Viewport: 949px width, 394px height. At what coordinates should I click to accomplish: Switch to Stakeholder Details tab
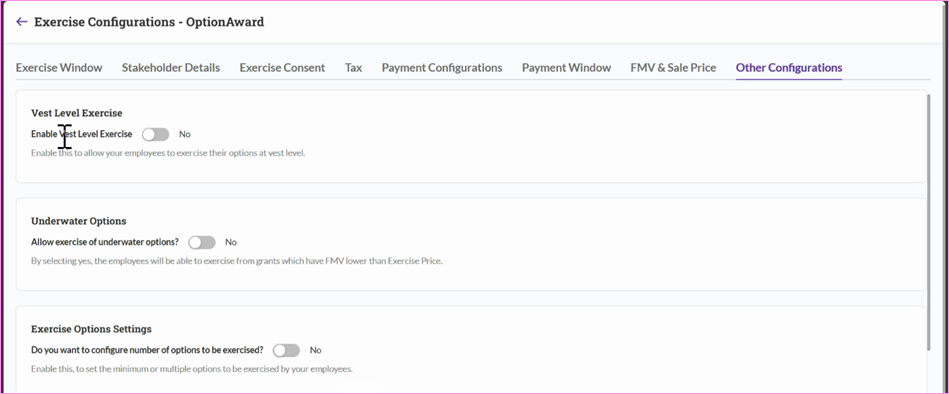[171, 68]
